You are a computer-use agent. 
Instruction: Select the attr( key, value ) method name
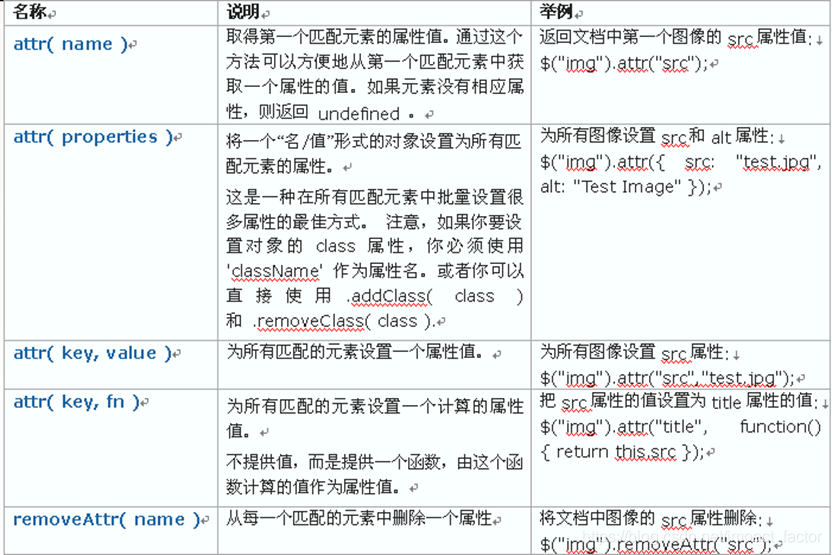tap(93, 353)
